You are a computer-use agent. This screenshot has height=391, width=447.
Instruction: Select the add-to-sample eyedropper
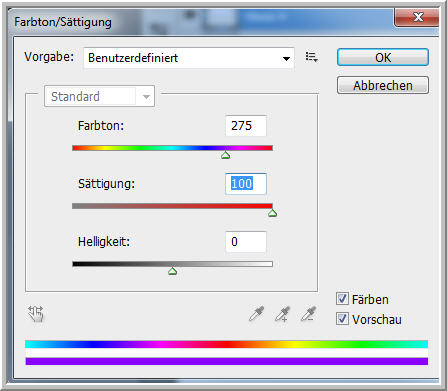pyautogui.click(x=282, y=314)
